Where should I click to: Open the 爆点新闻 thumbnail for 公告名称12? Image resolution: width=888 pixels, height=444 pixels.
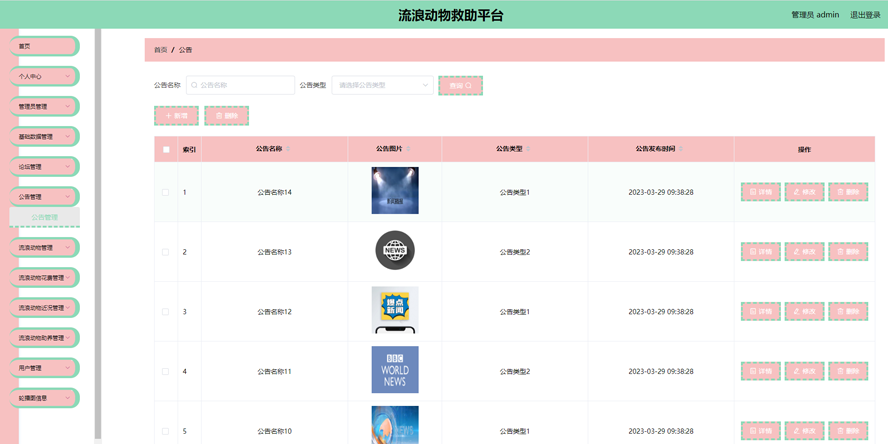[395, 310]
